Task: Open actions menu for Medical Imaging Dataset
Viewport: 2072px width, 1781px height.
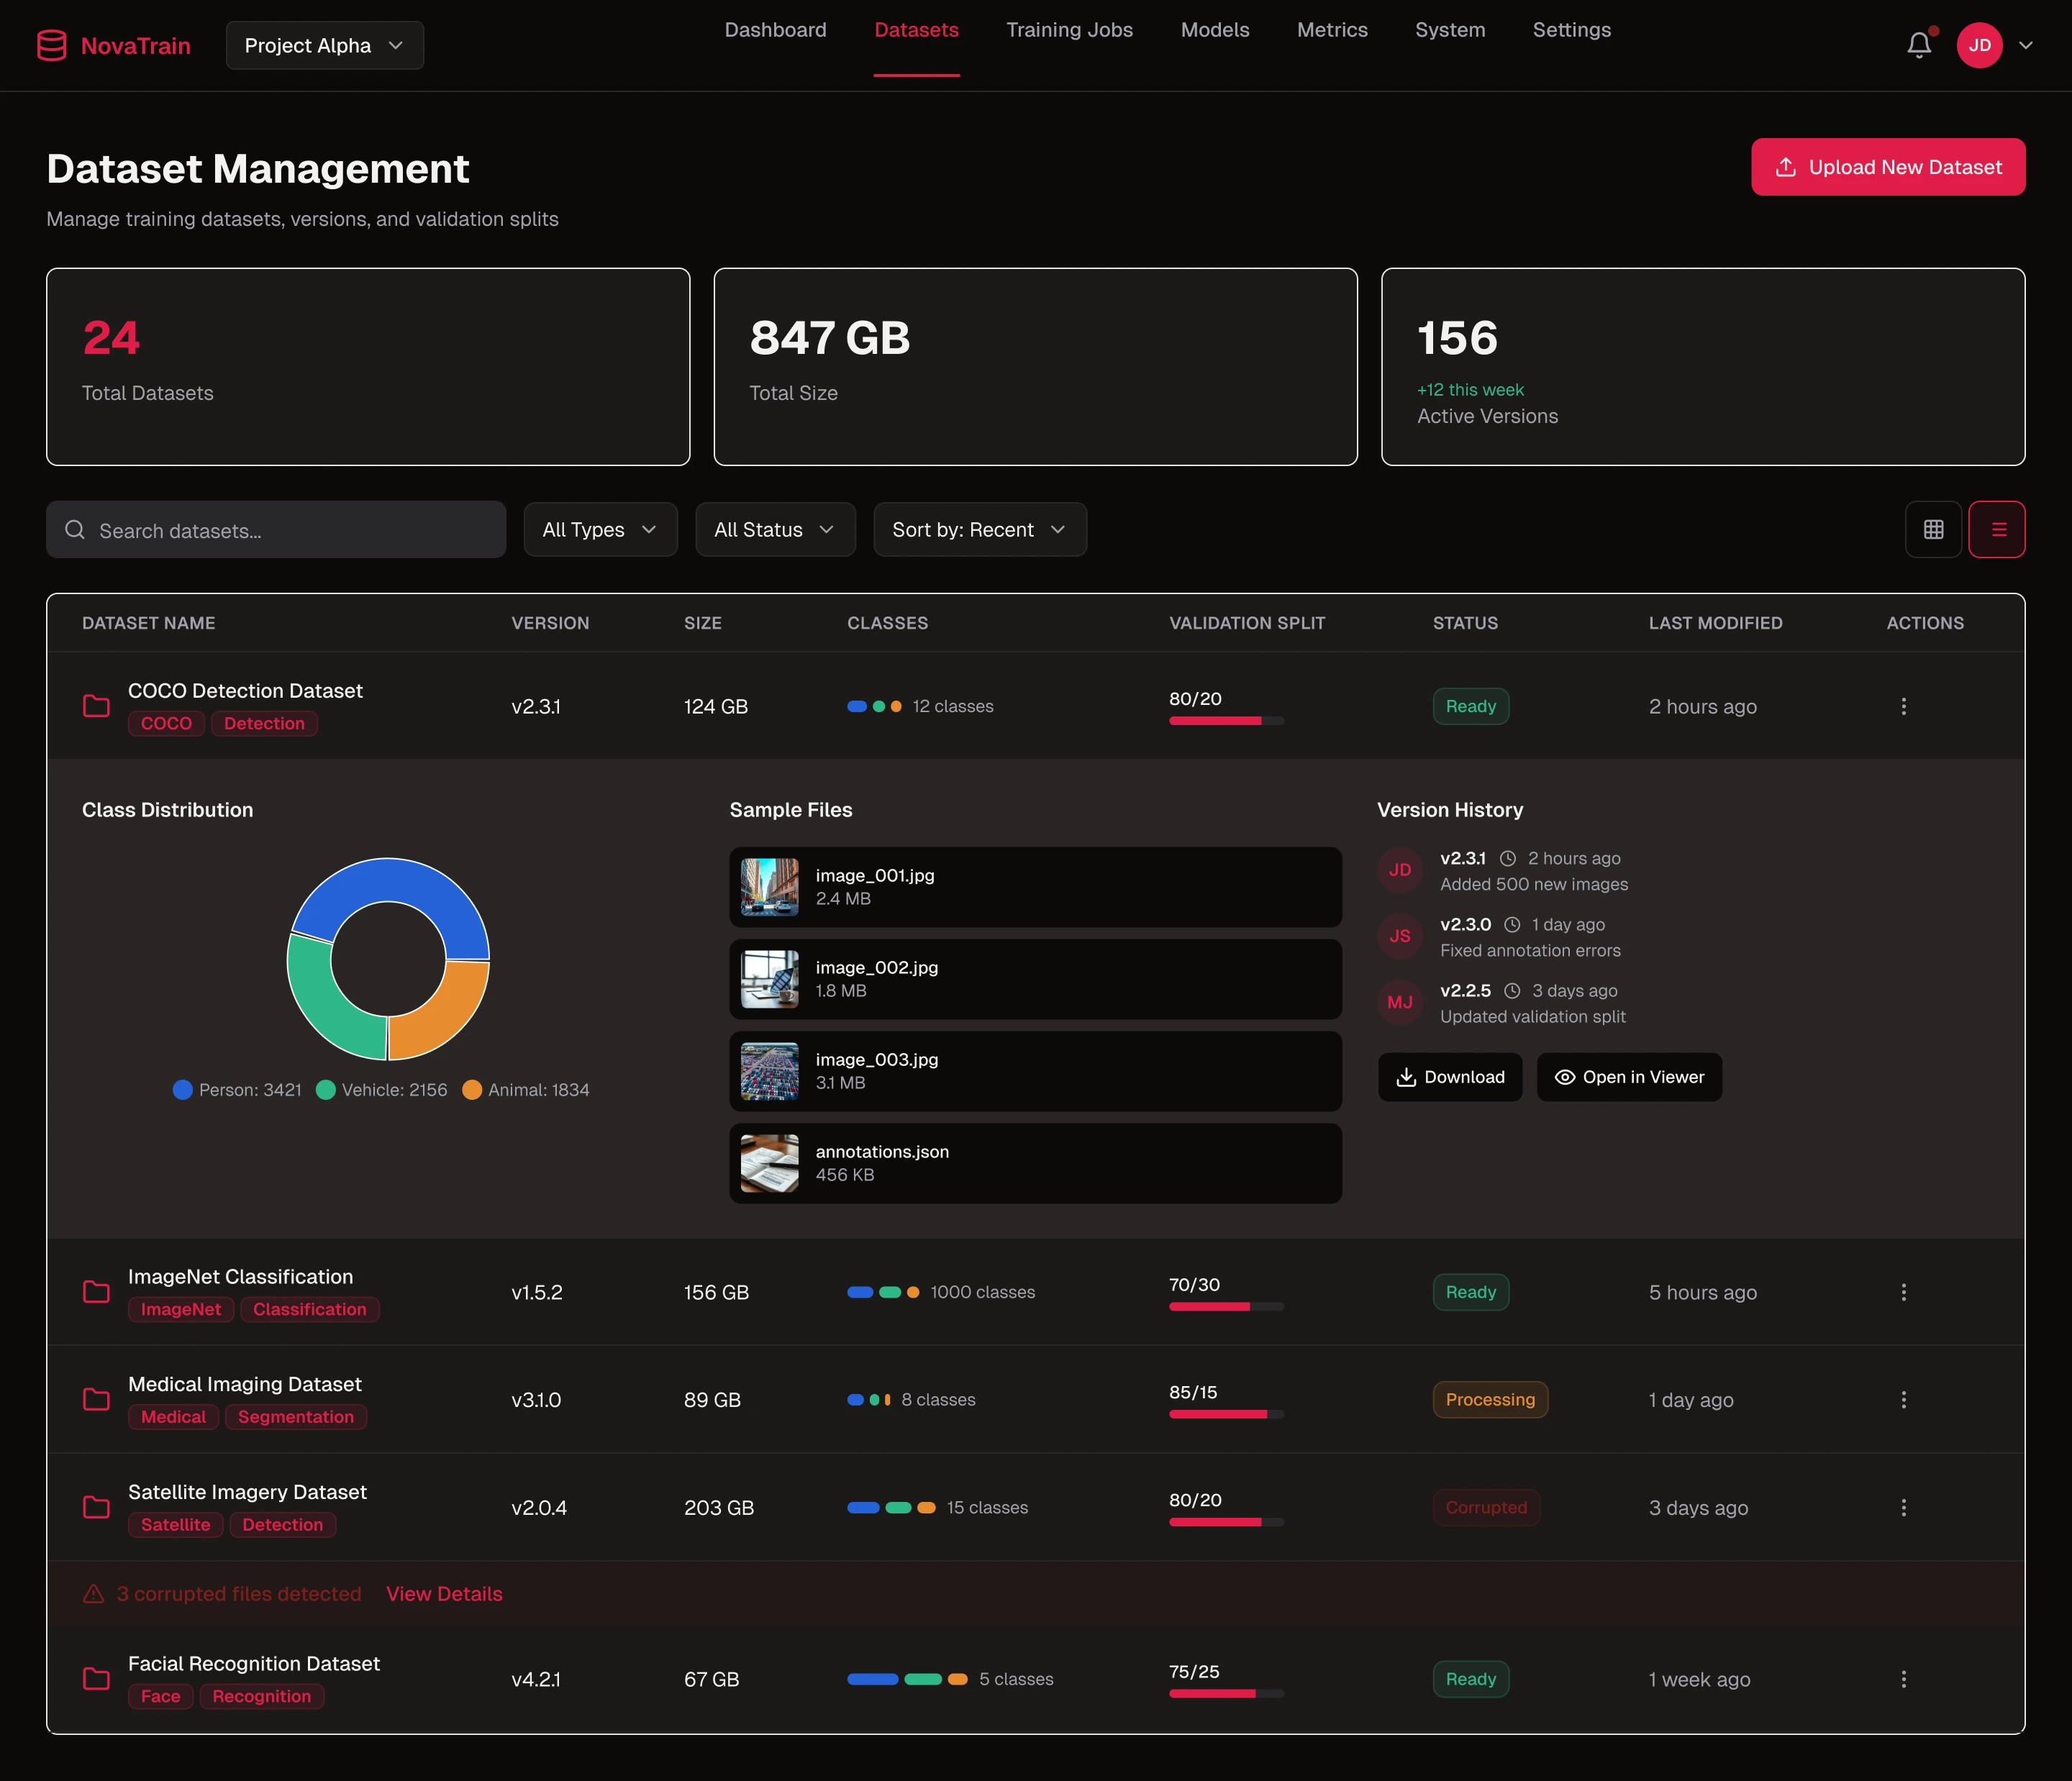Action: point(1903,1400)
